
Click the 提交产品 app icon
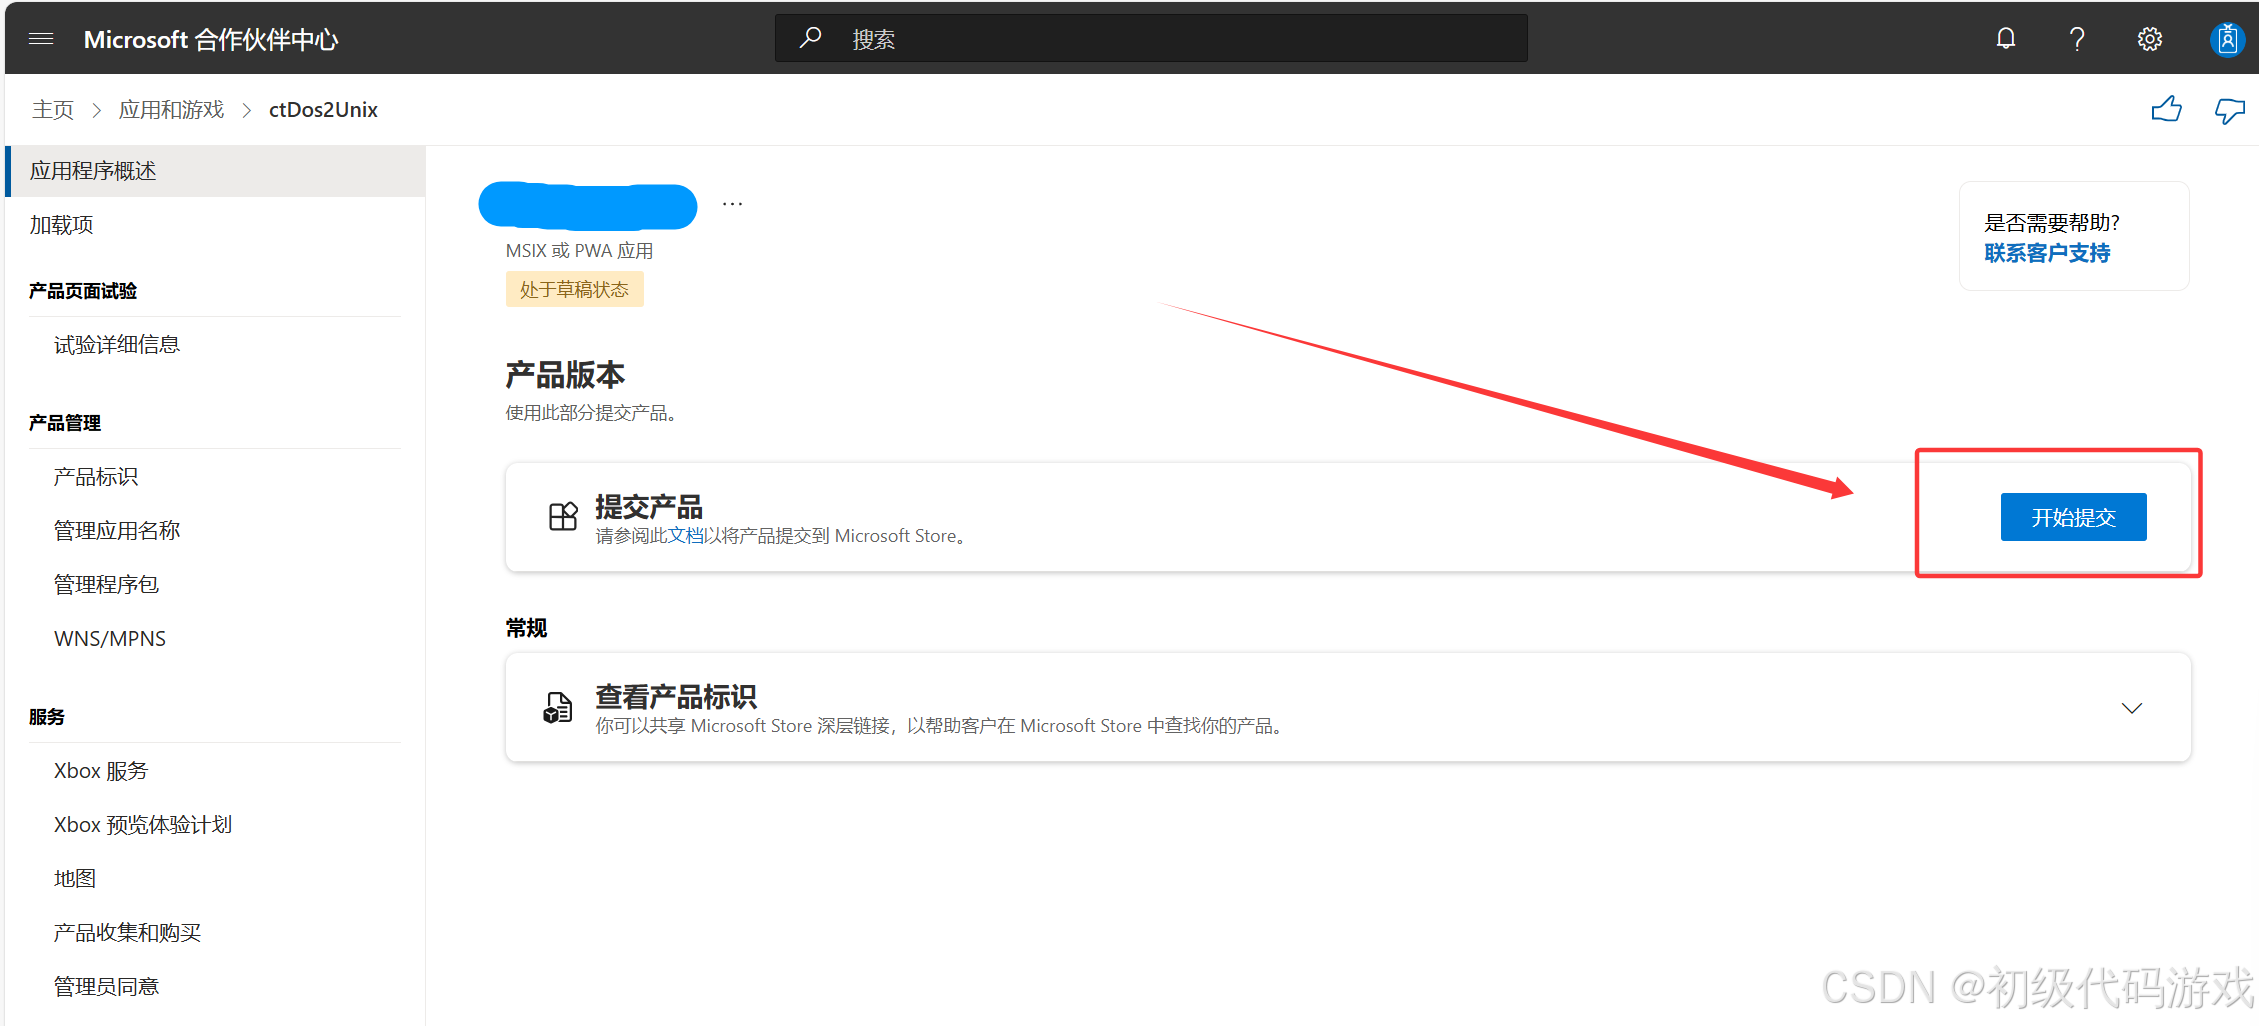click(x=563, y=516)
